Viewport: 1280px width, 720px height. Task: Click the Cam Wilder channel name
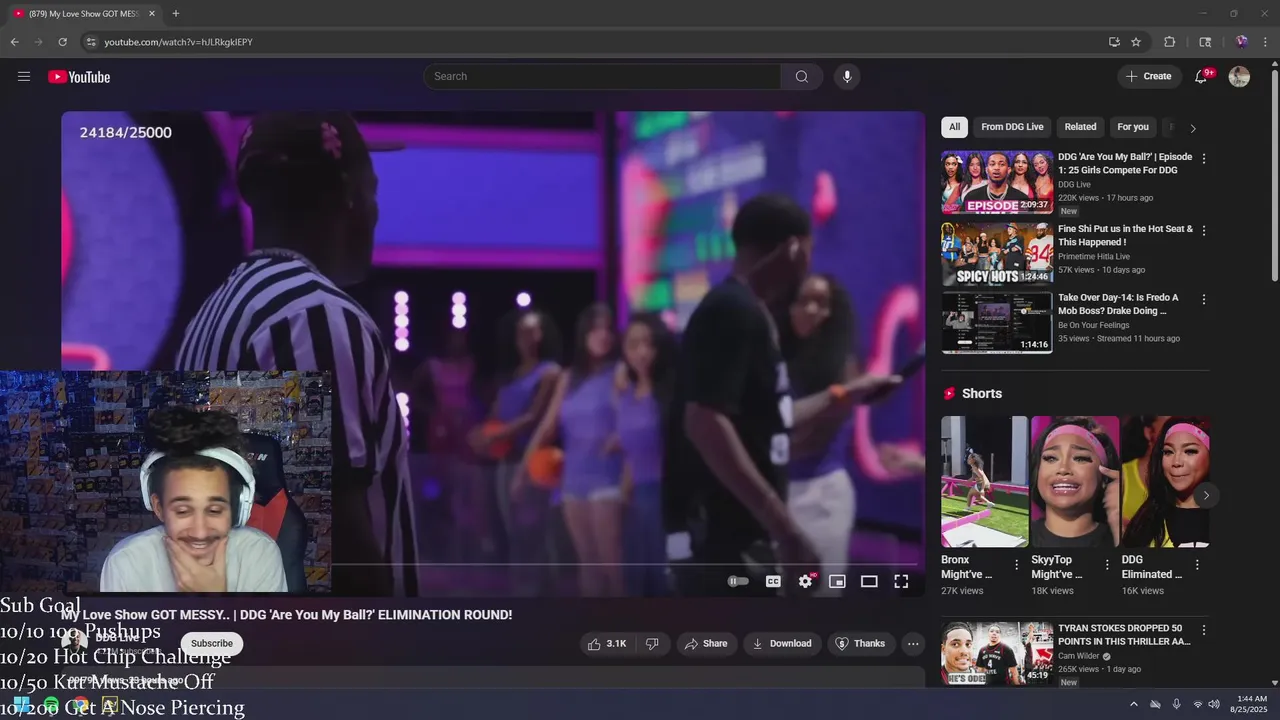point(1079,656)
